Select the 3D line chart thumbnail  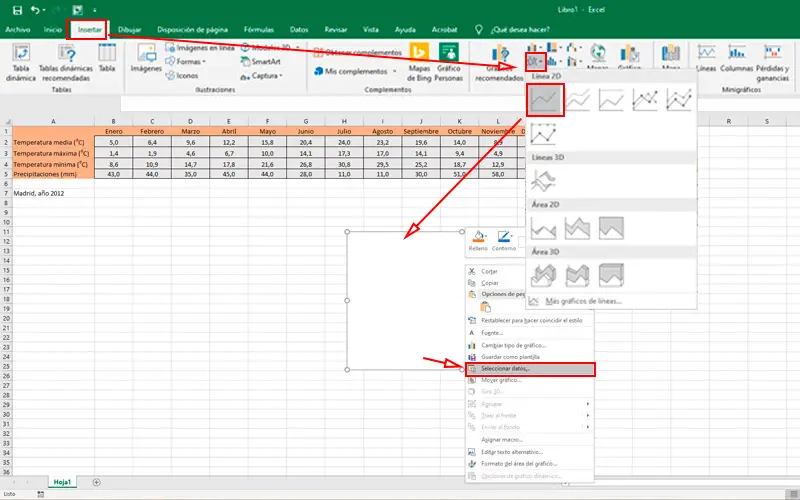pos(545,180)
